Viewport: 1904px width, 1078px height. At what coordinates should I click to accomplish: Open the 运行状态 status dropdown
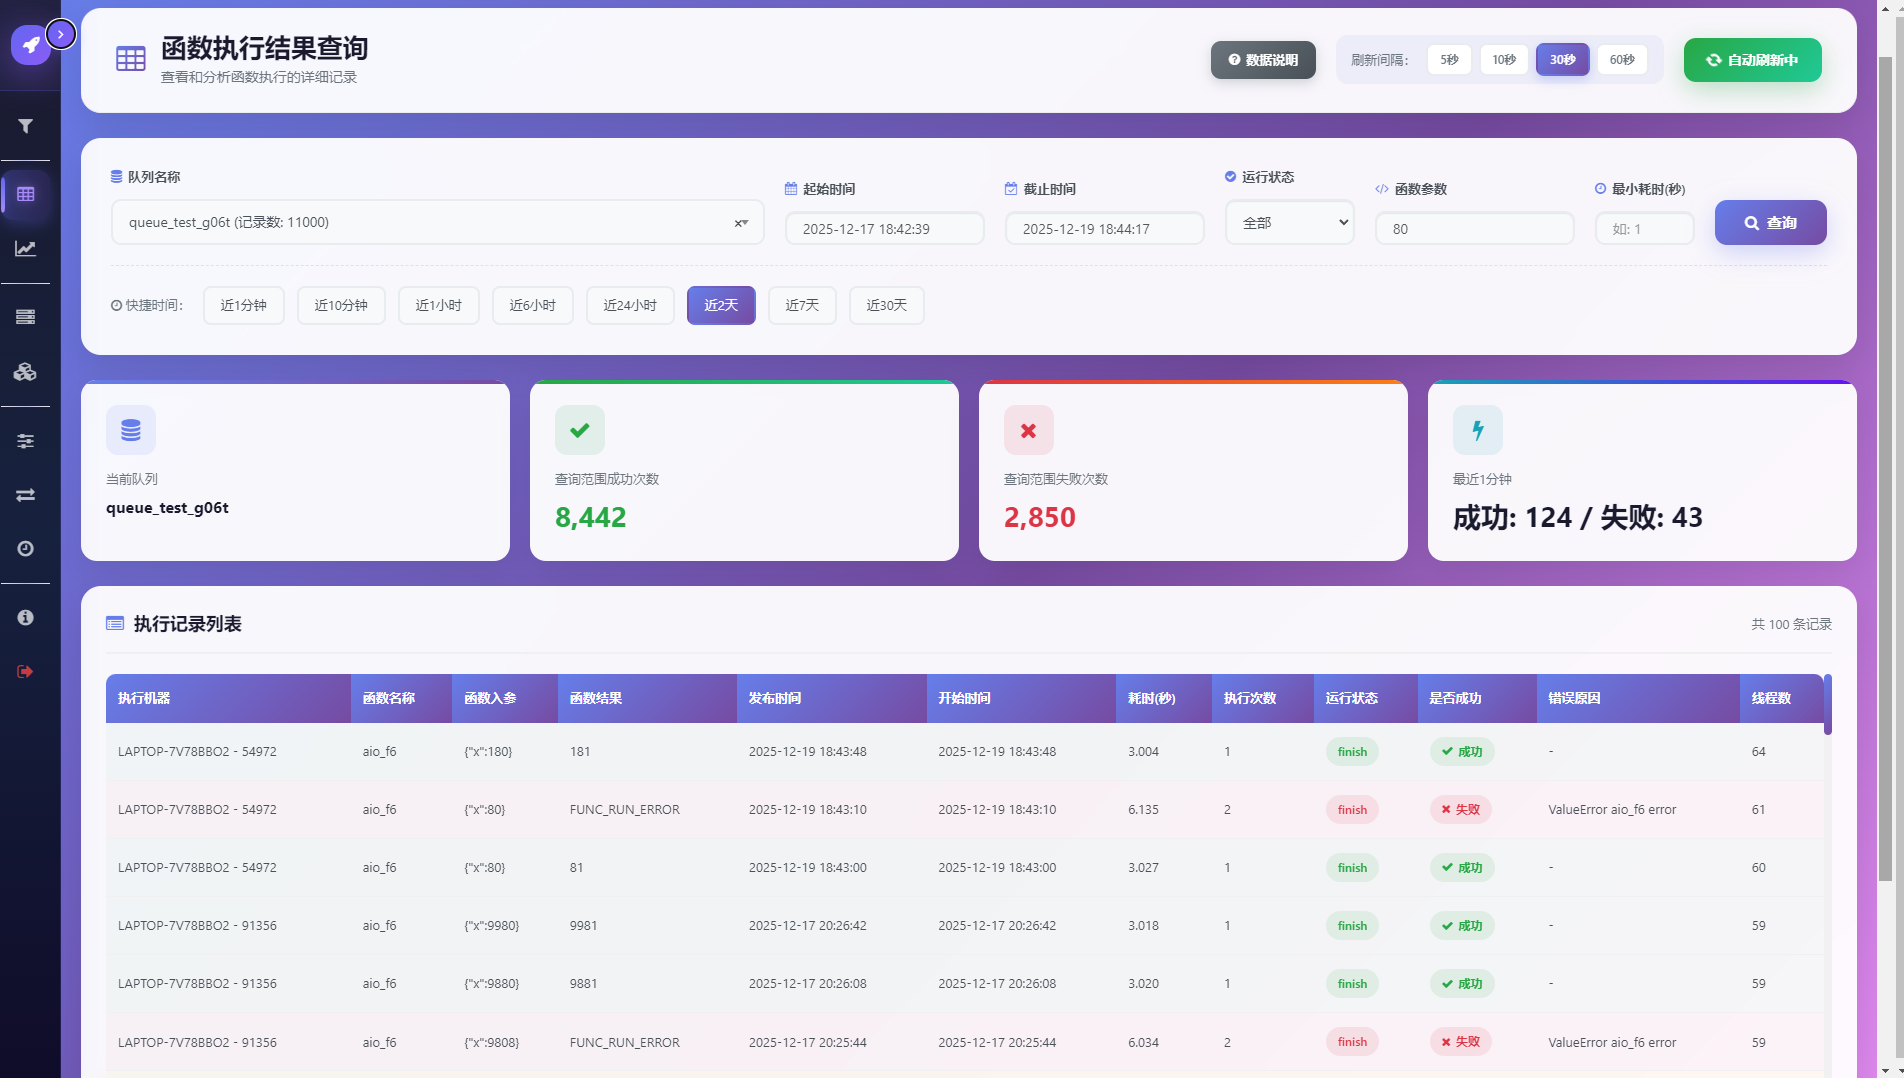(1289, 223)
